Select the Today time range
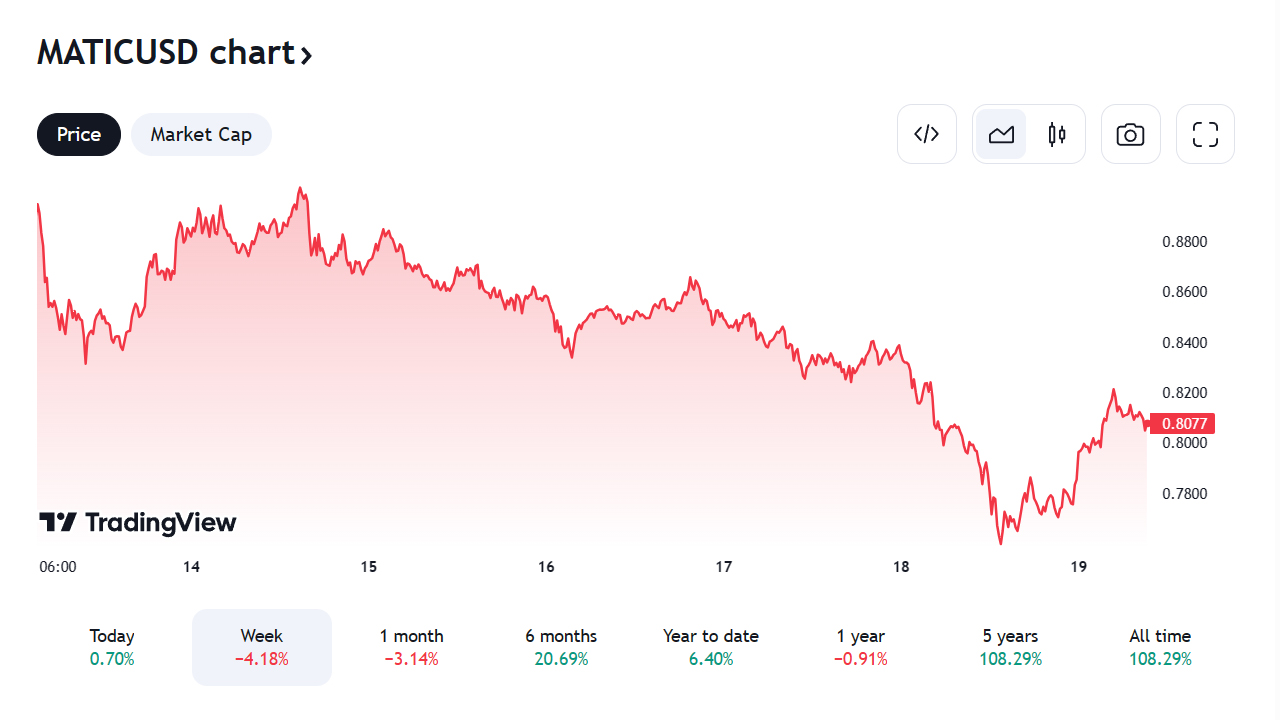This screenshot has width=1280, height=720. pyautogui.click(x=112, y=646)
